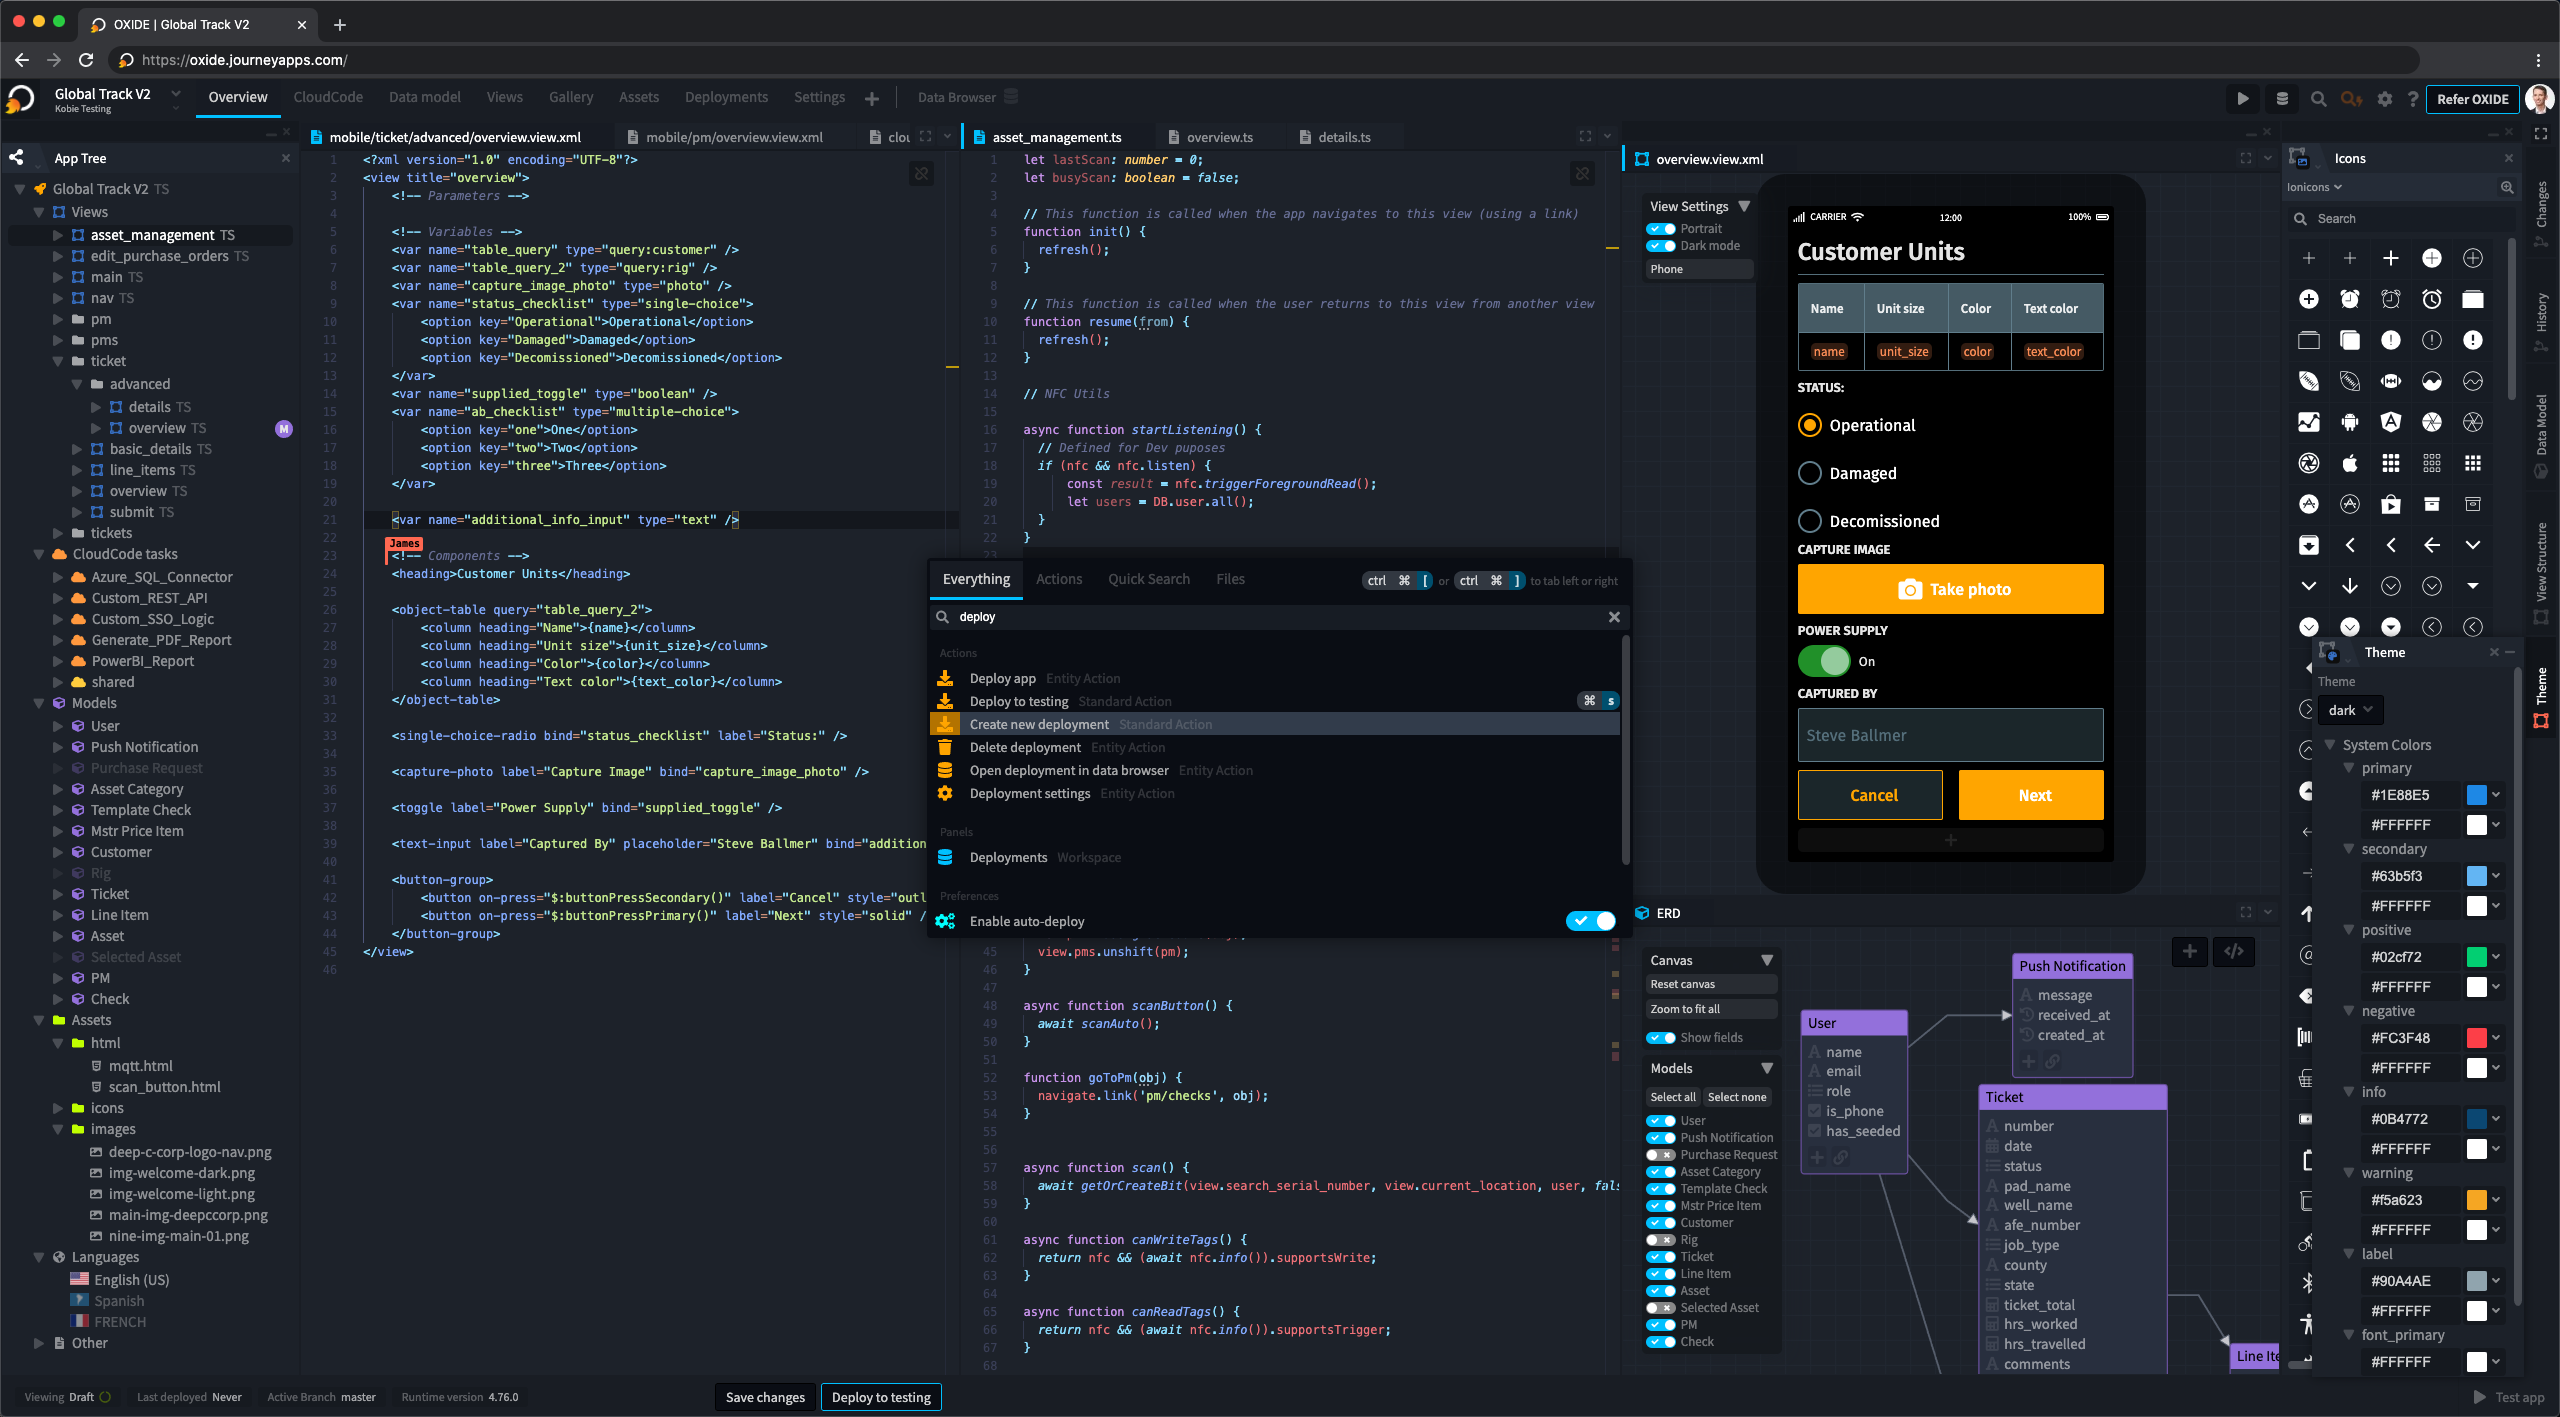Open the search magnifier in top toolbar
This screenshot has width=2560, height=1417.
coord(2318,98)
